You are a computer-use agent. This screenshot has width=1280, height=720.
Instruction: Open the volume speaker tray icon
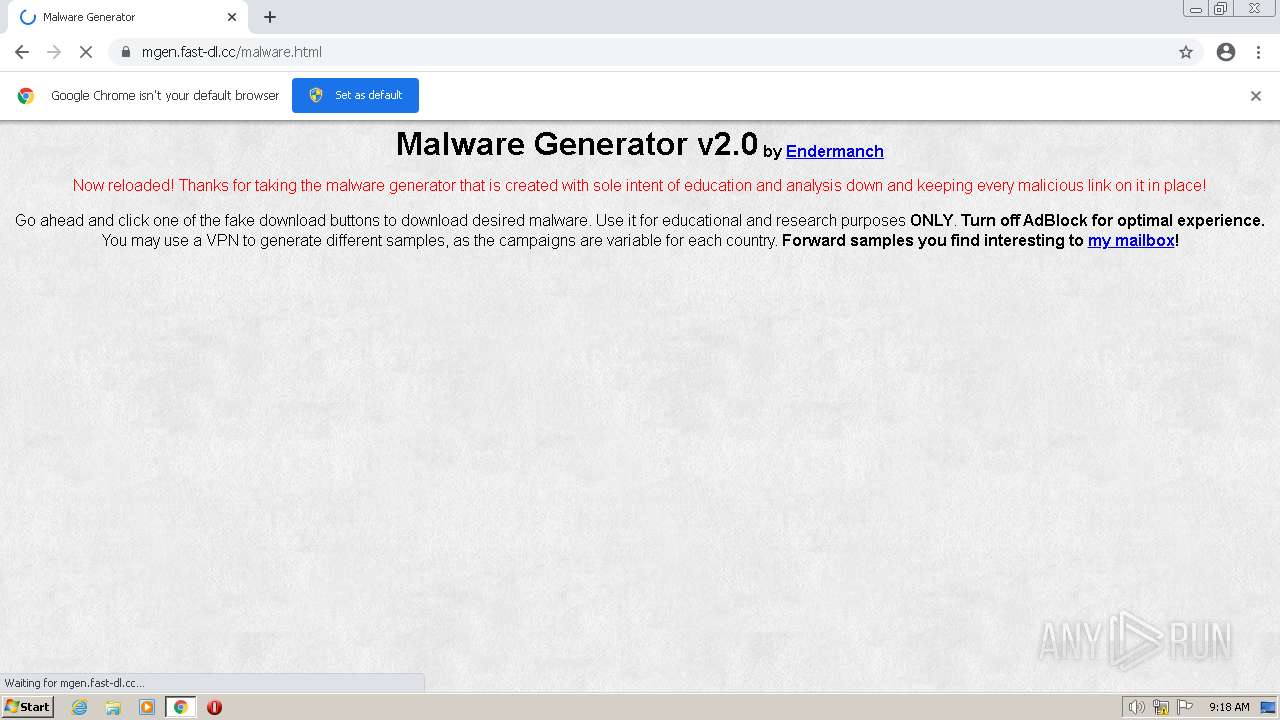click(1136, 707)
